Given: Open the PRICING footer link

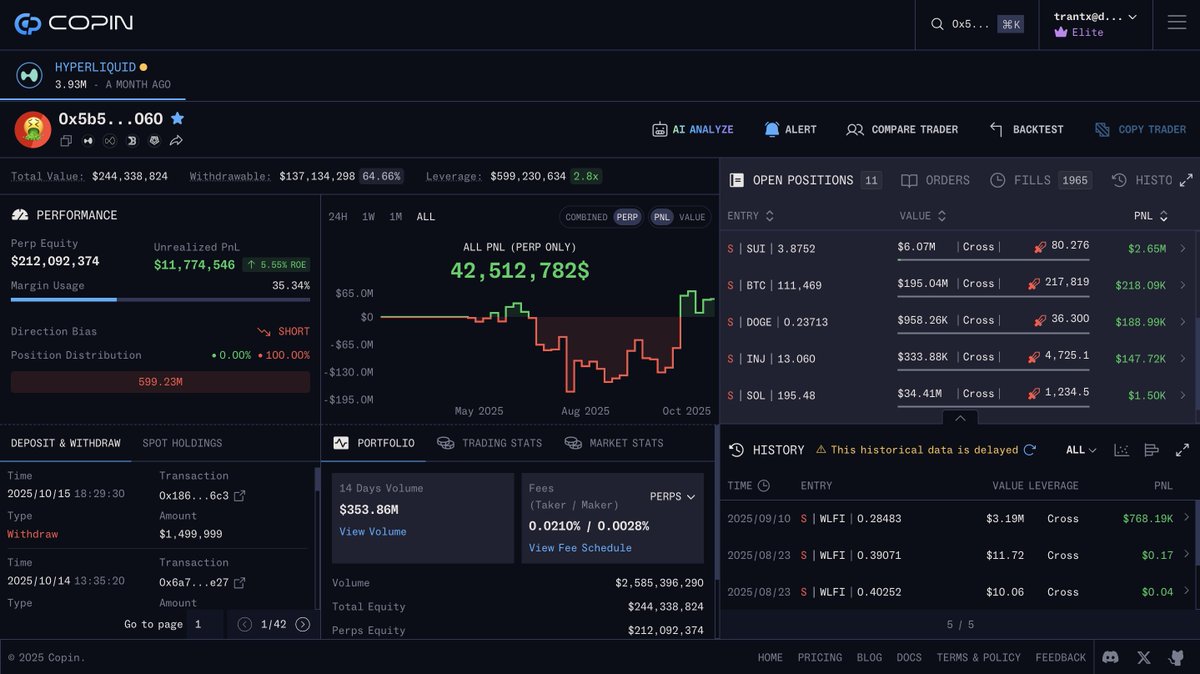Looking at the screenshot, I should pyautogui.click(x=820, y=657).
